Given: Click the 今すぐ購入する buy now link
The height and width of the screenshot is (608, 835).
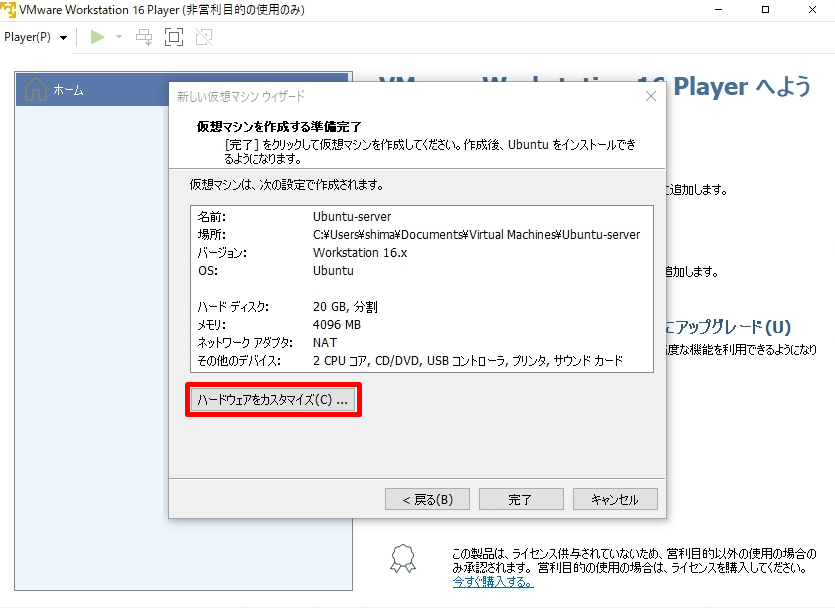Looking at the screenshot, I should 493,582.
